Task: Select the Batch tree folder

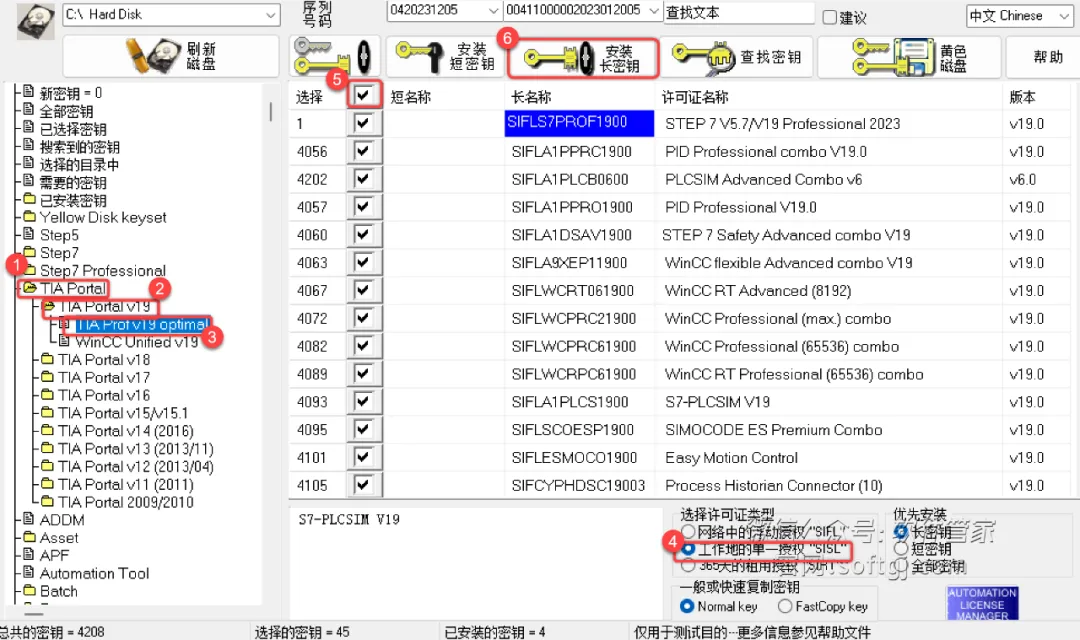Action: (x=59, y=592)
